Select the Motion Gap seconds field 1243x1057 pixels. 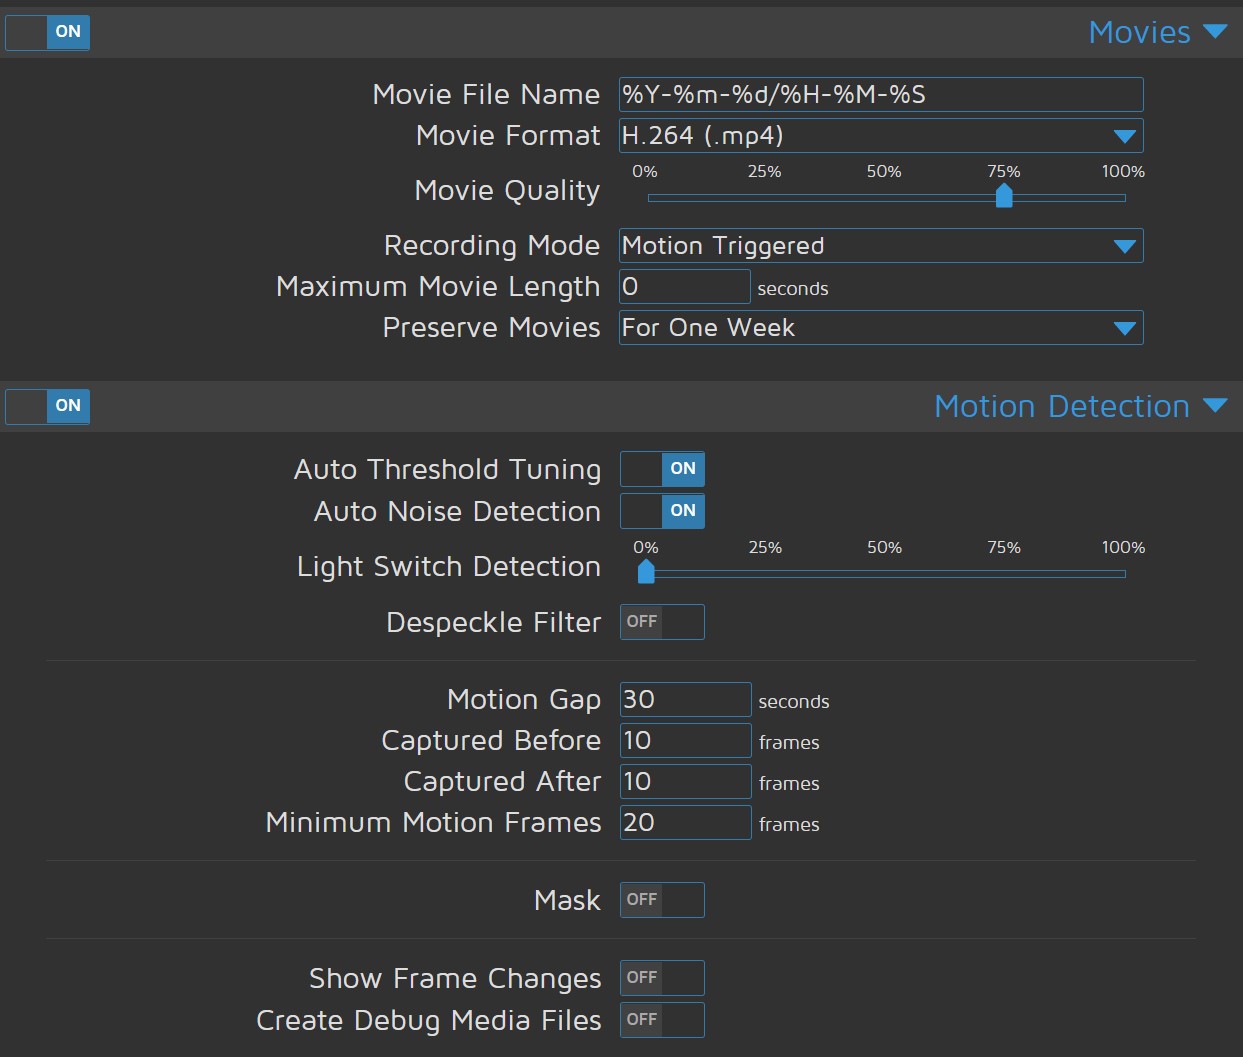[x=684, y=699]
